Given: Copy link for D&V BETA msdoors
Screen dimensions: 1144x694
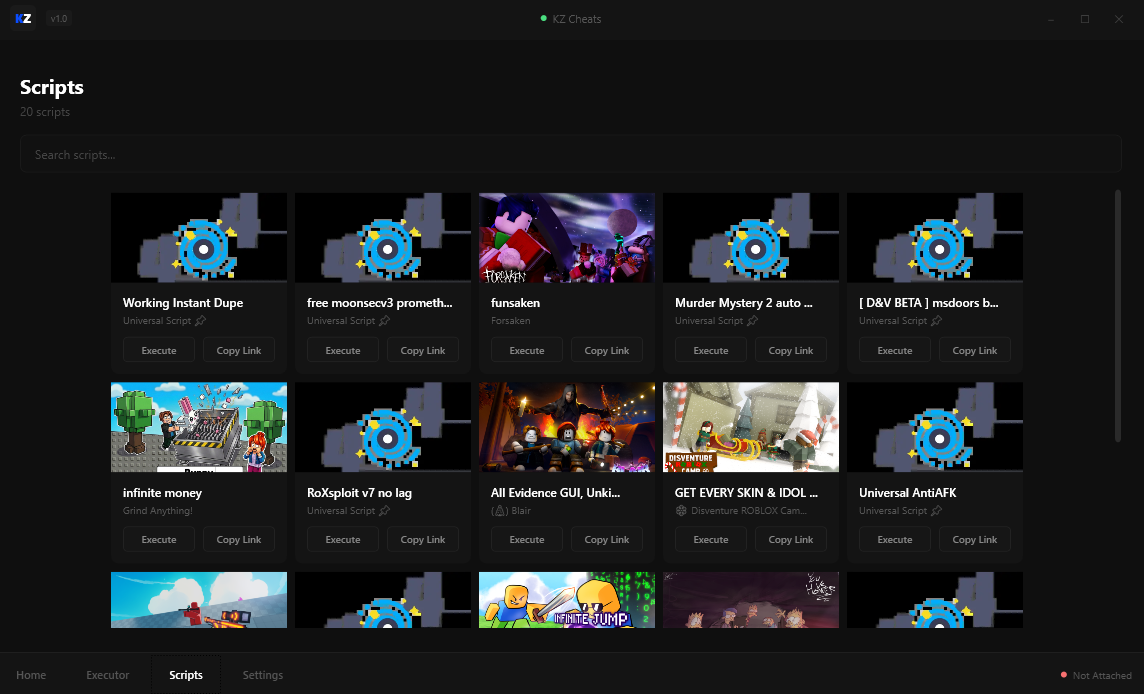Looking at the screenshot, I should click(974, 350).
